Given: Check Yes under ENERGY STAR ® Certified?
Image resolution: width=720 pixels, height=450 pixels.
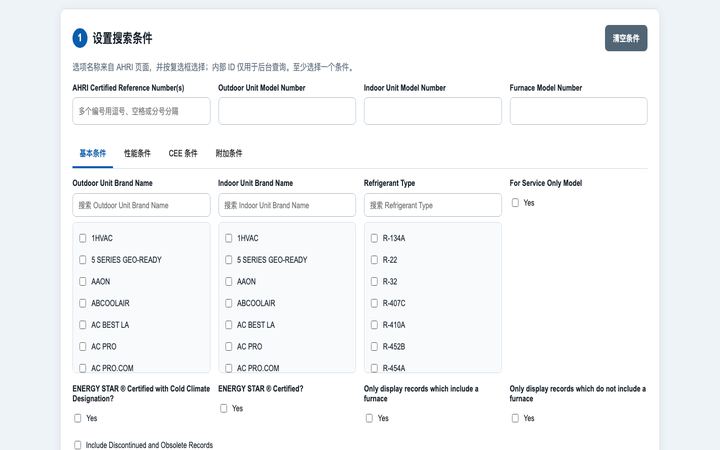Looking at the screenshot, I should 224,408.
